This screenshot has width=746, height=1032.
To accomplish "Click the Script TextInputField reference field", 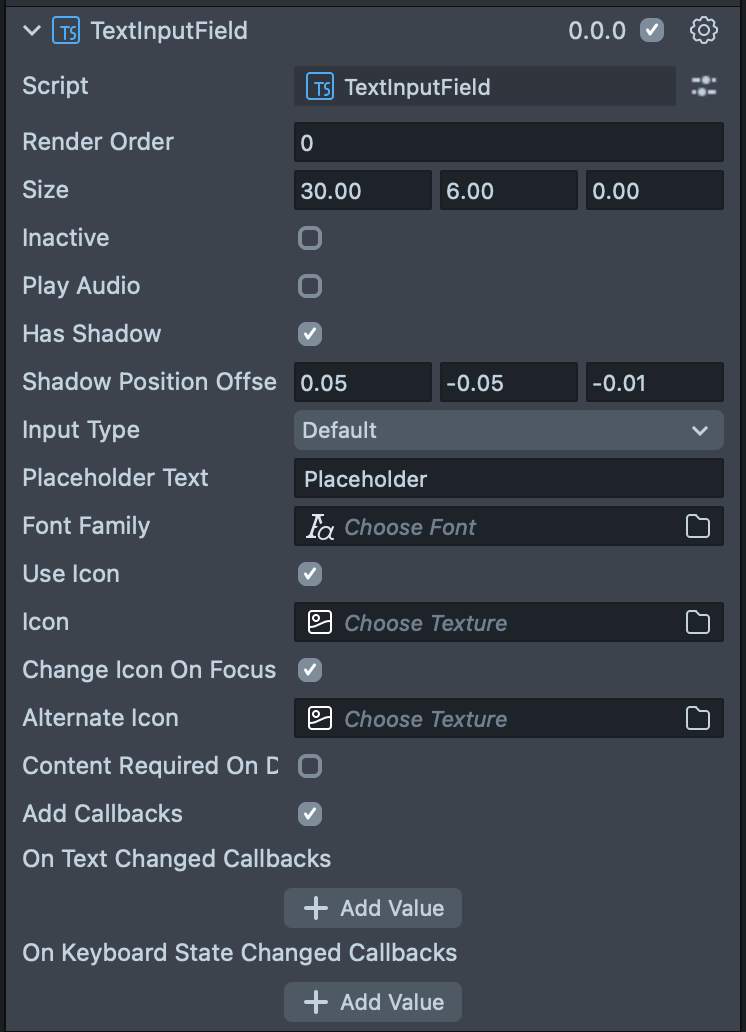I will click(x=485, y=87).
